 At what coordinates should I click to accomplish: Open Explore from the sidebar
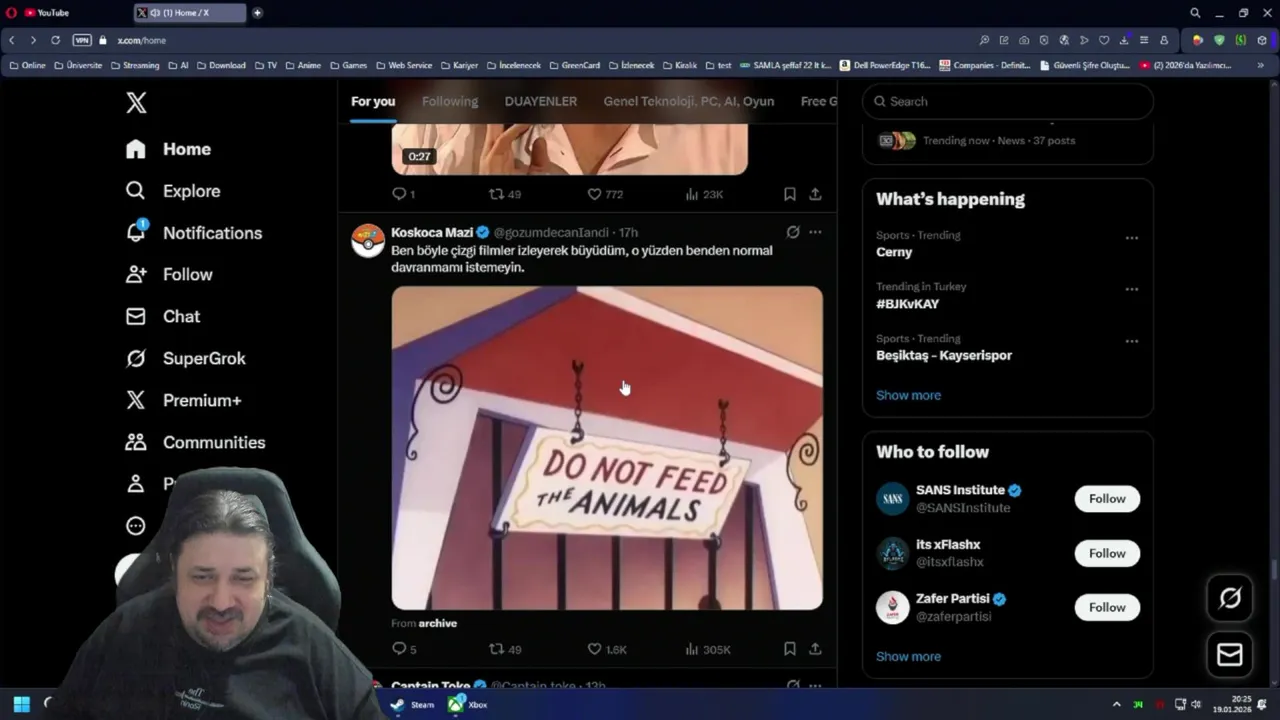pyautogui.click(x=172, y=191)
